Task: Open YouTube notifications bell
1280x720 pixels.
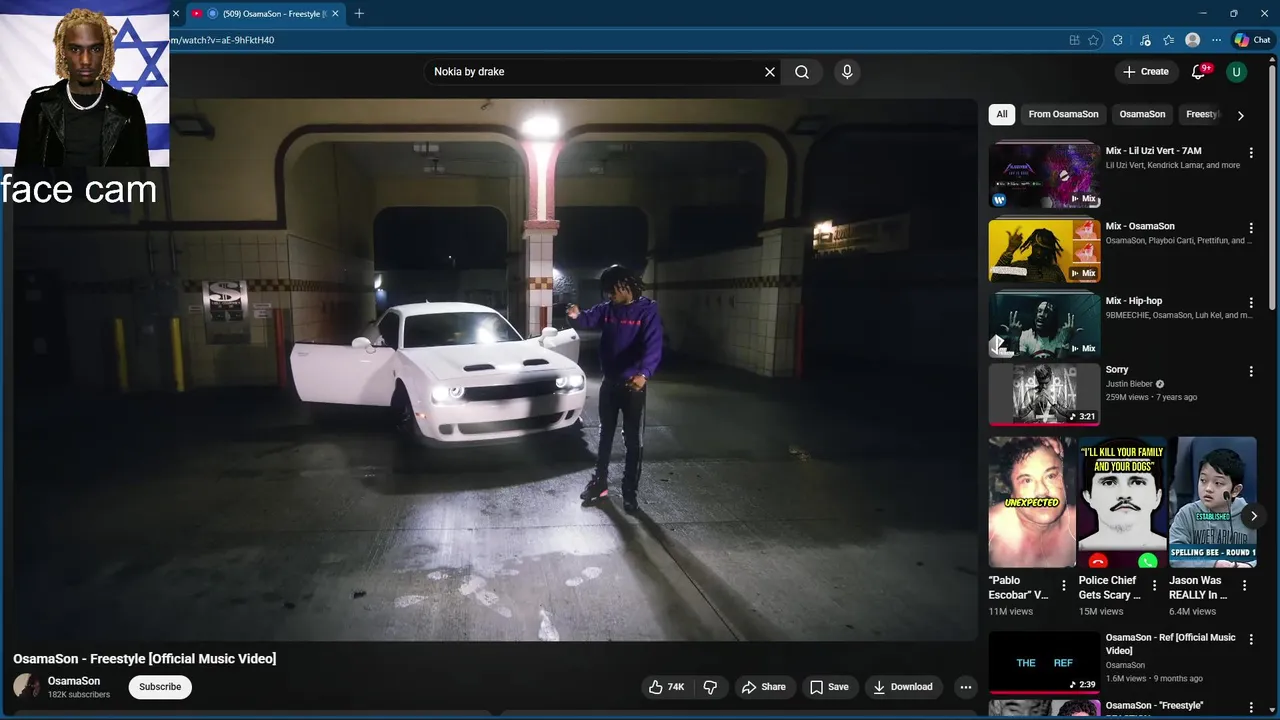Action: pyautogui.click(x=1198, y=72)
